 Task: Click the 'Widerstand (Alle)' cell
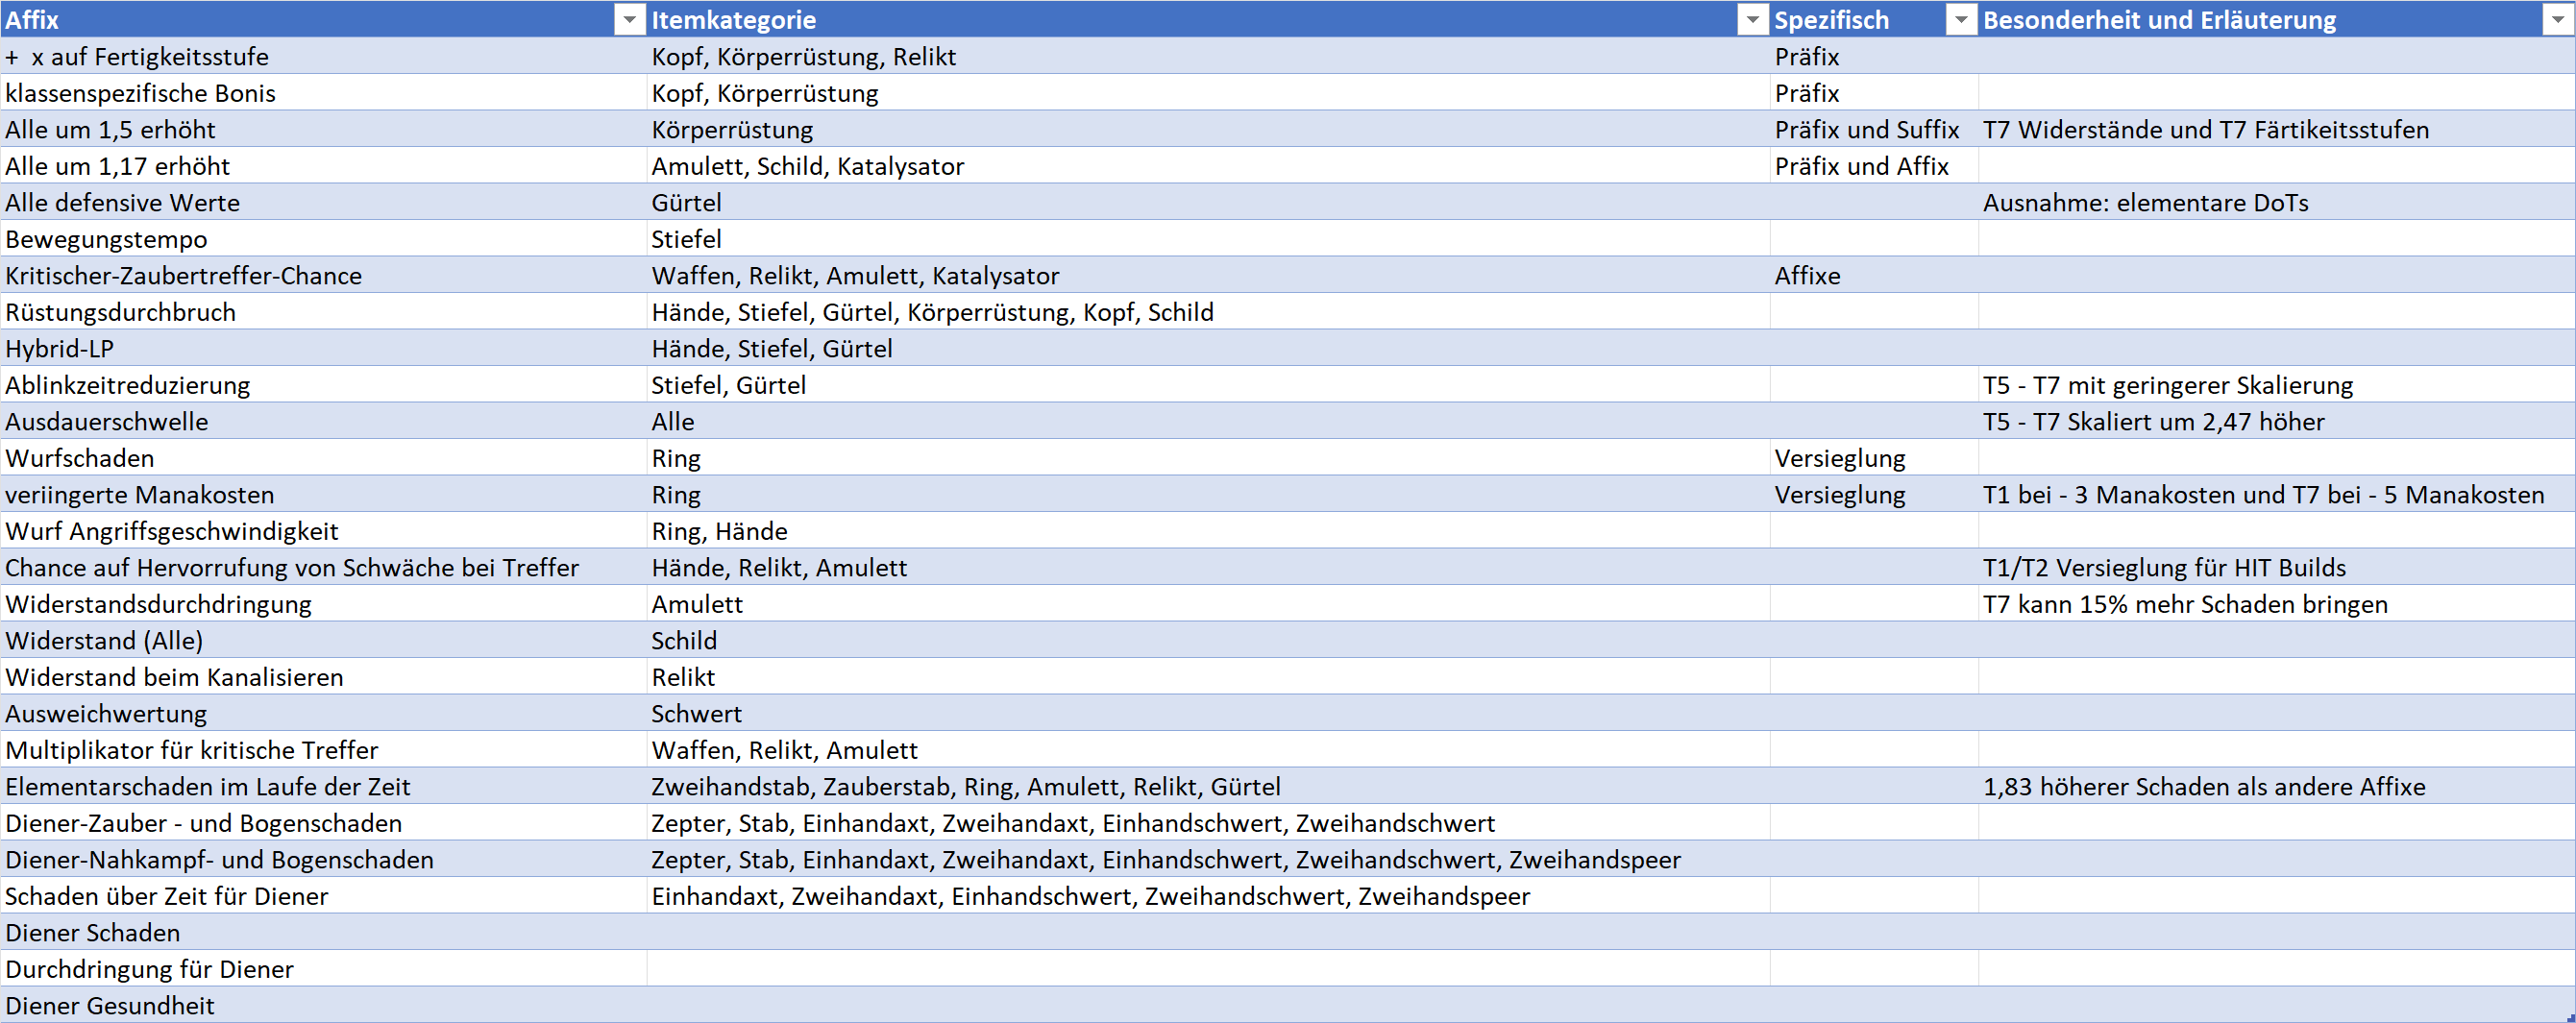coord(323,640)
